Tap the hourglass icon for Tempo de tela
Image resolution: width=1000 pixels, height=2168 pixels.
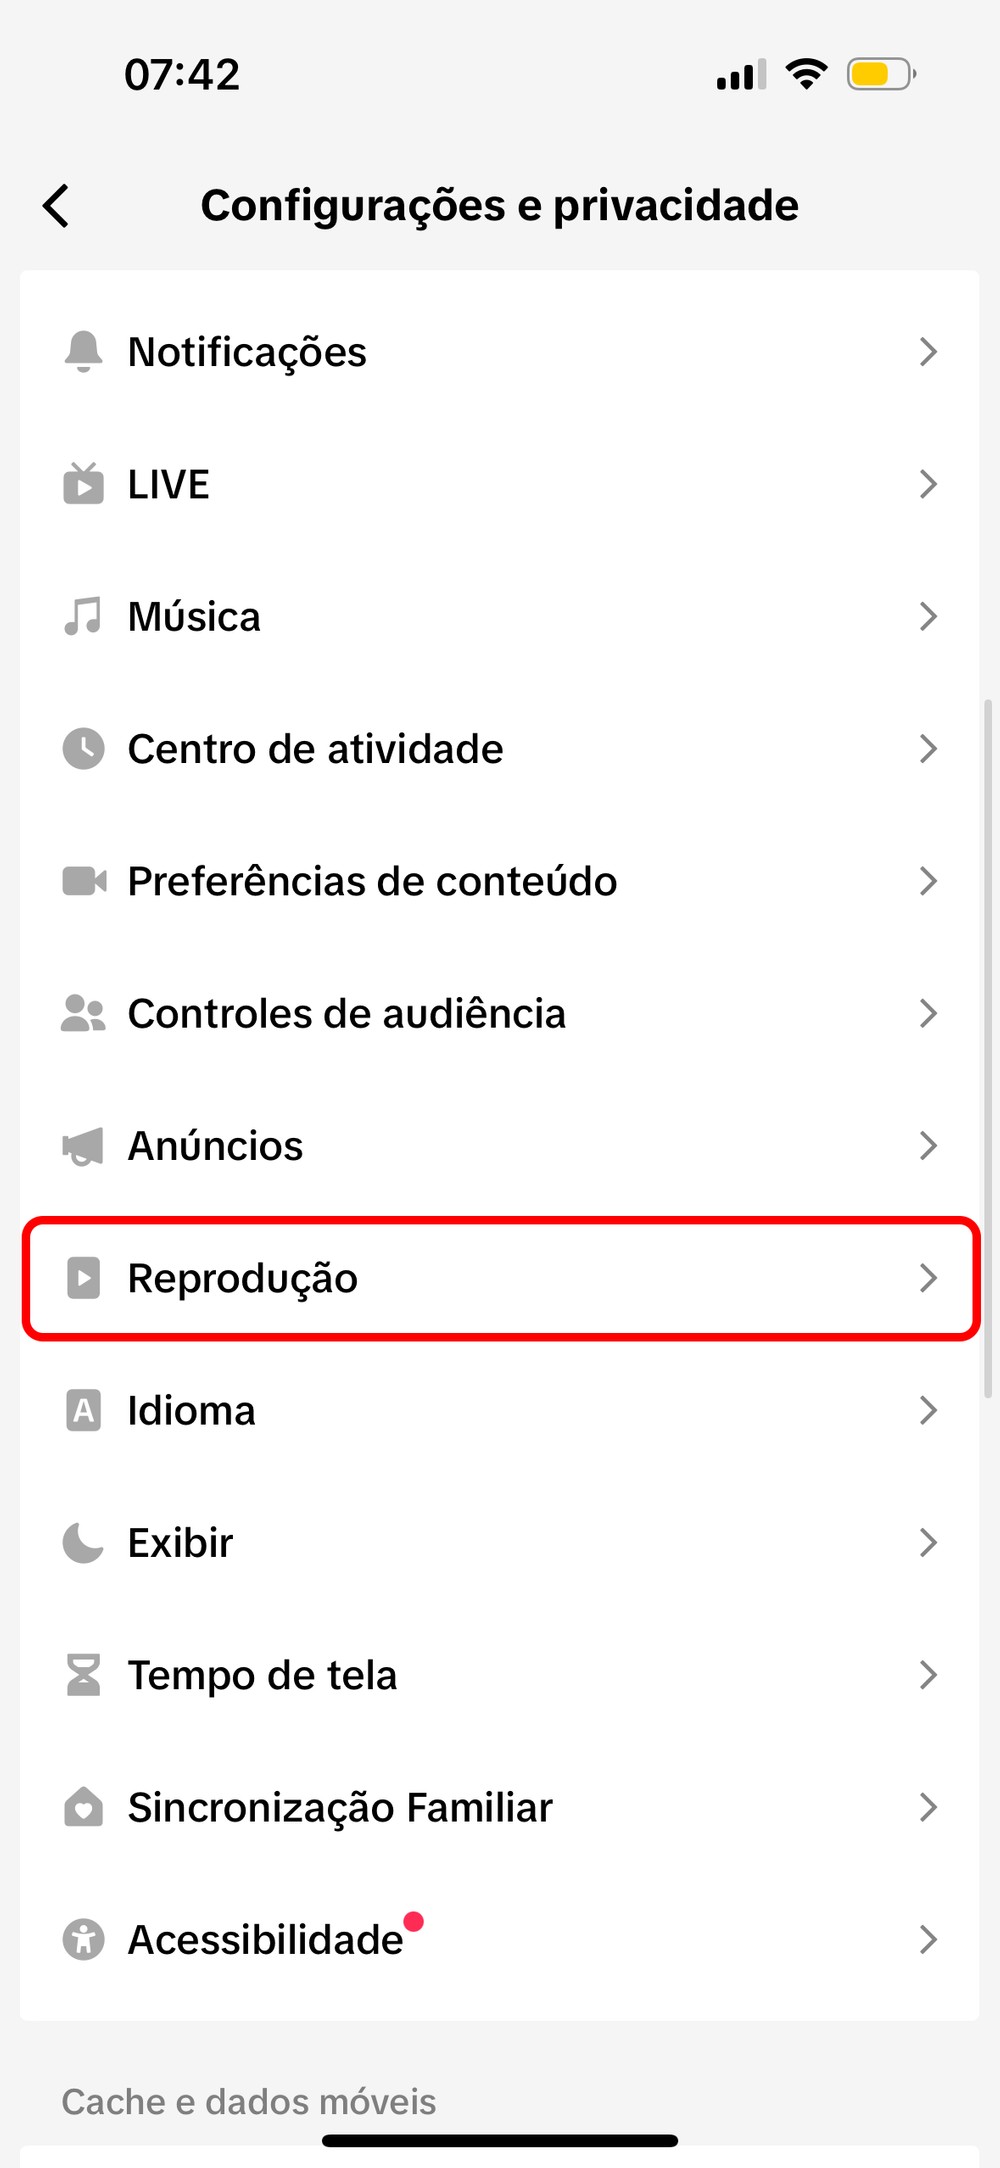[x=83, y=1675]
